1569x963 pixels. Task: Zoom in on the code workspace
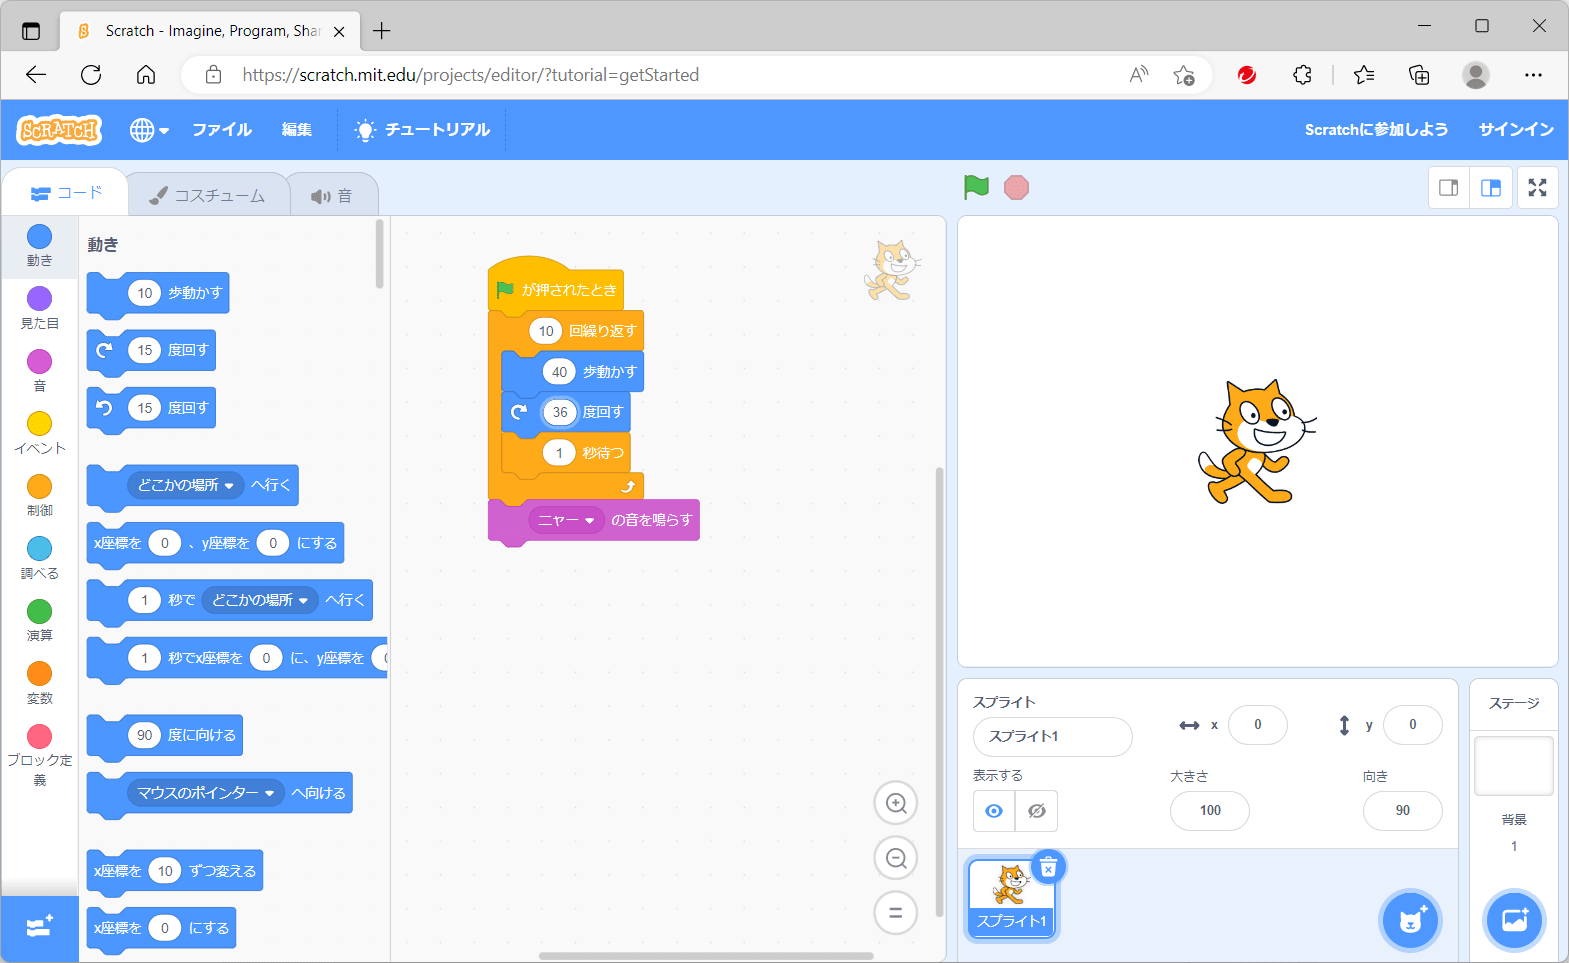895,803
